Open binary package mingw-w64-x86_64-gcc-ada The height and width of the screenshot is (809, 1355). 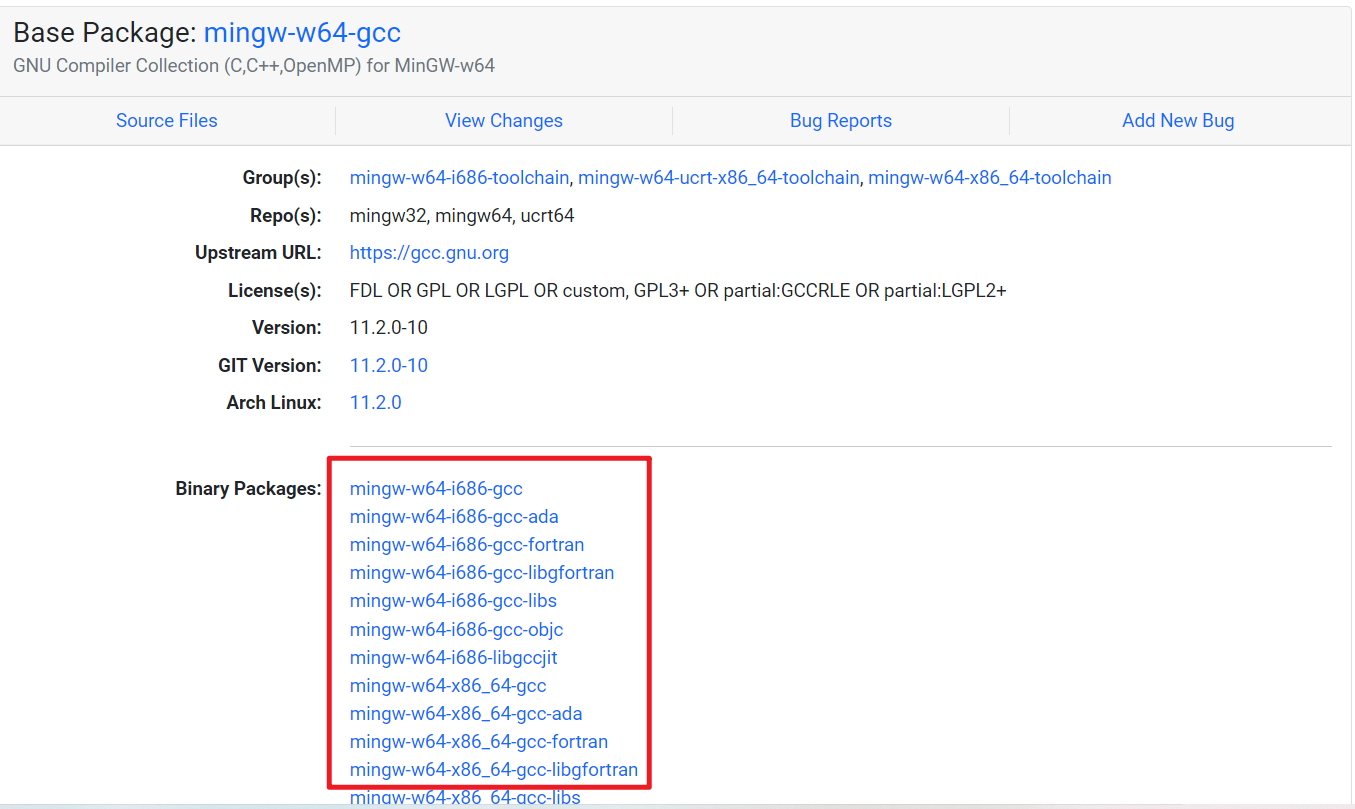[x=466, y=714]
